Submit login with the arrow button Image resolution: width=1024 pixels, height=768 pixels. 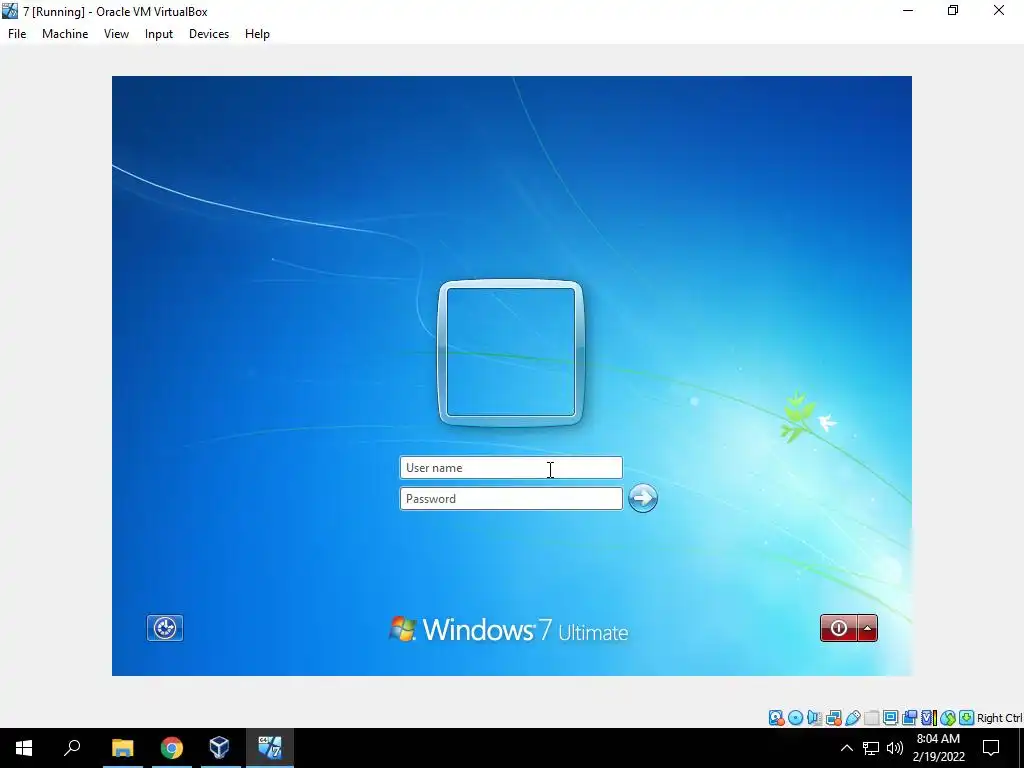[x=643, y=498]
